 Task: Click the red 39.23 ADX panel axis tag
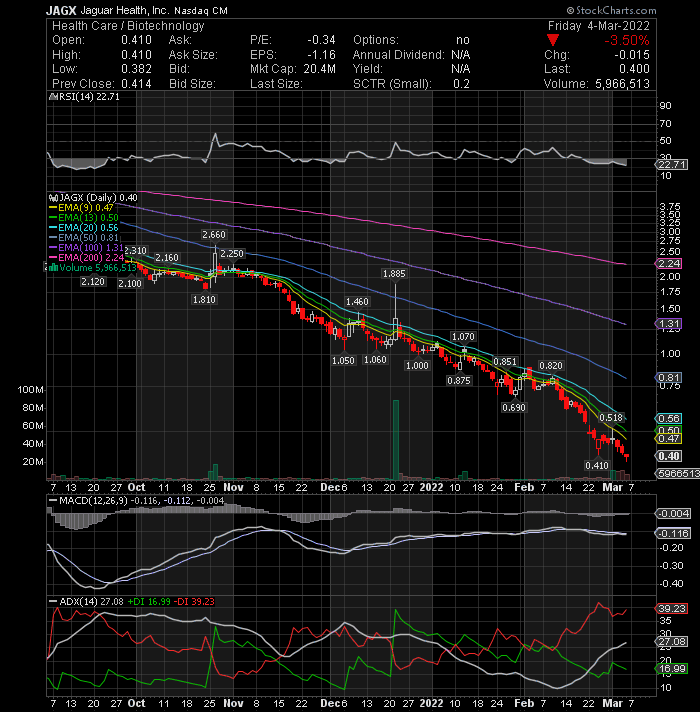point(672,608)
